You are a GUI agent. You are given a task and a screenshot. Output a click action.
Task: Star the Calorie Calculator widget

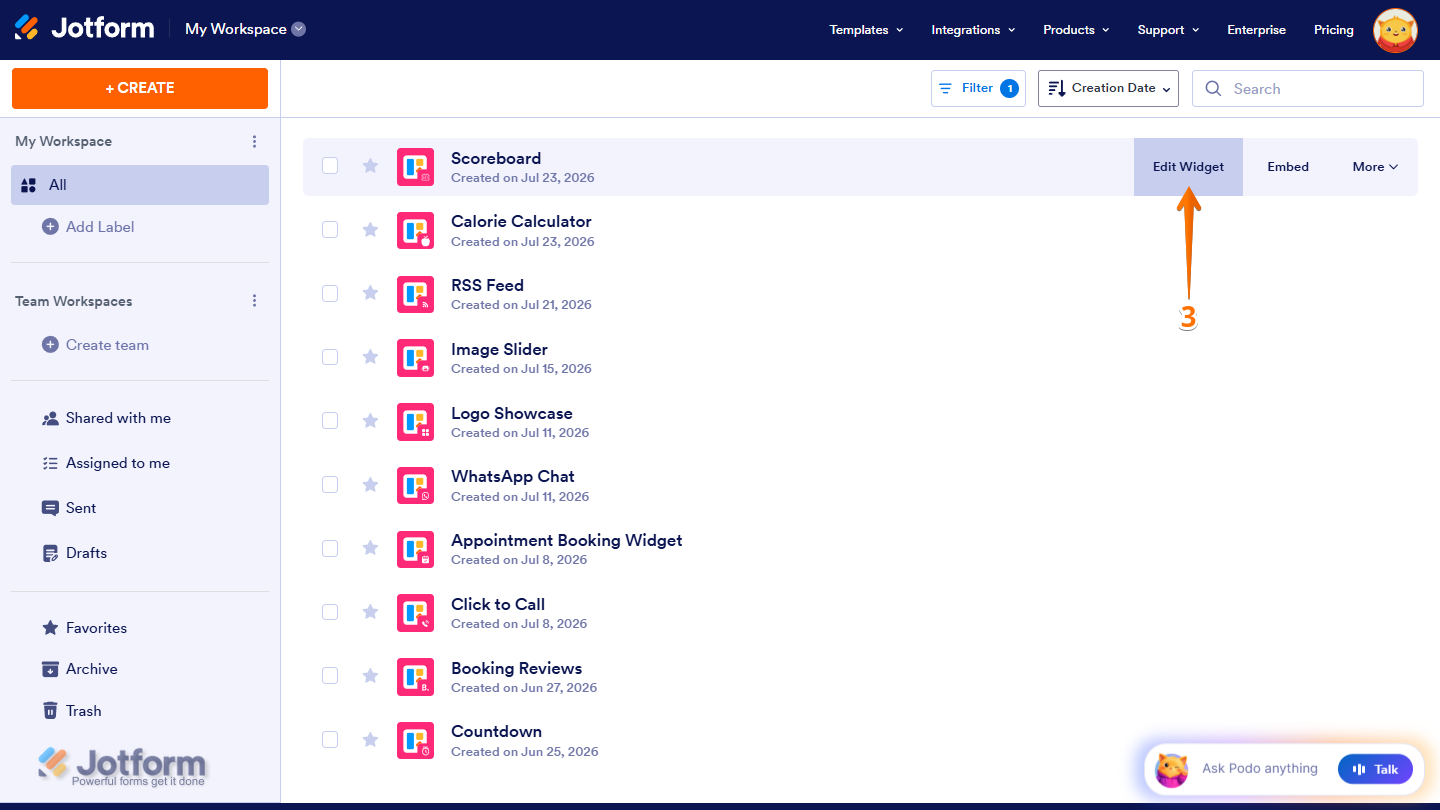[370, 230]
